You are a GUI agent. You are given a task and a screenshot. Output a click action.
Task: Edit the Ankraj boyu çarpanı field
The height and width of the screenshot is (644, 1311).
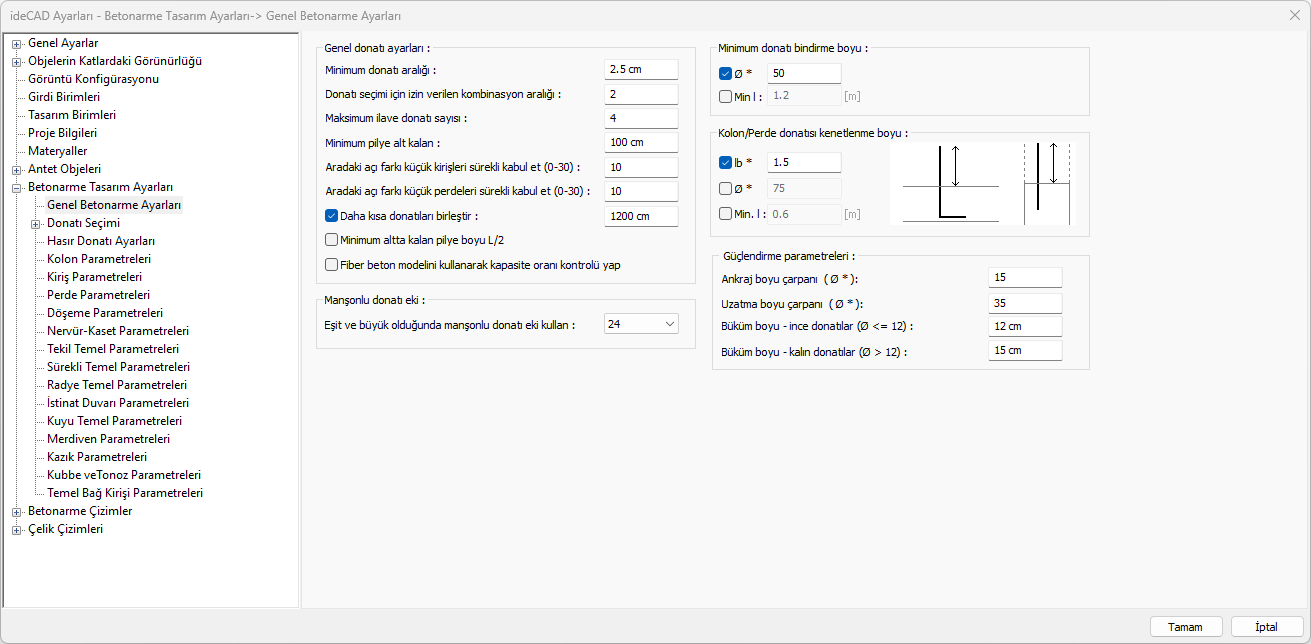click(x=1024, y=278)
